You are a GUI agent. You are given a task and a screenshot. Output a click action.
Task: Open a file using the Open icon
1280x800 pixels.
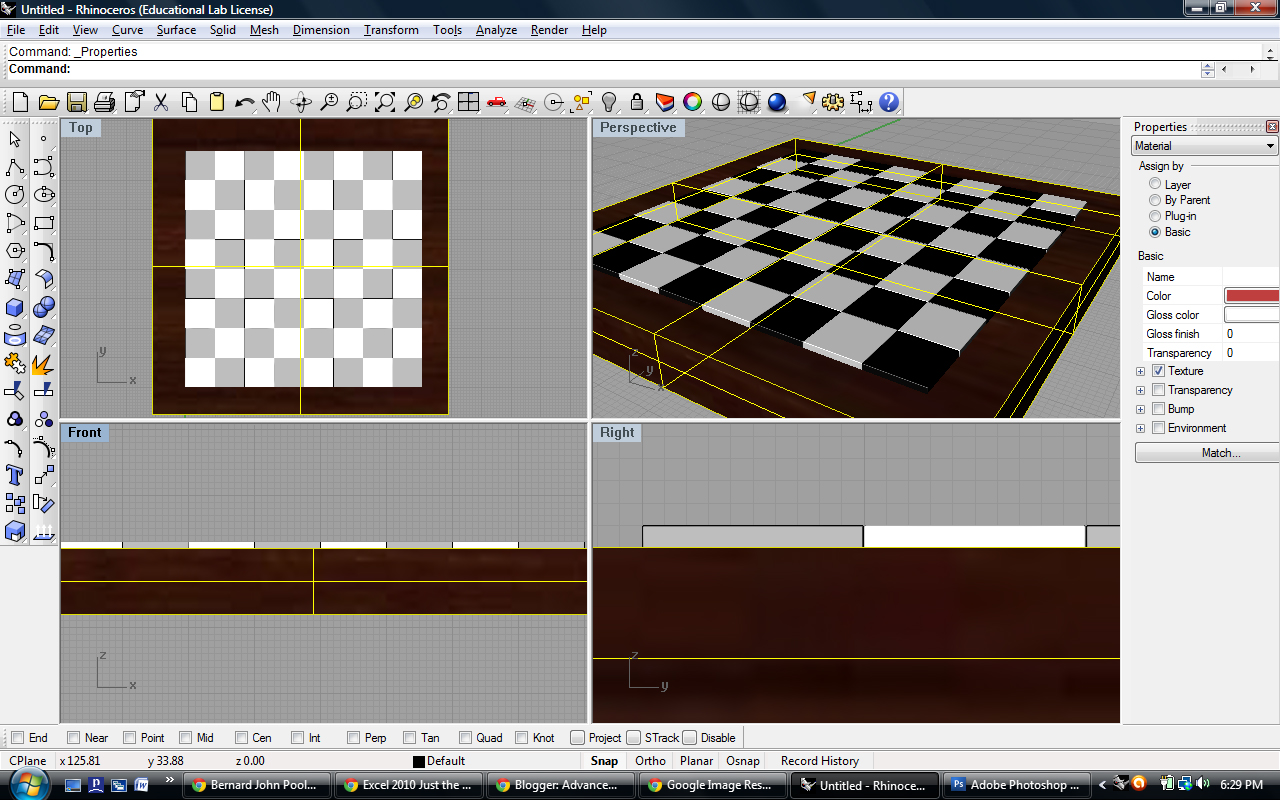[48, 101]
